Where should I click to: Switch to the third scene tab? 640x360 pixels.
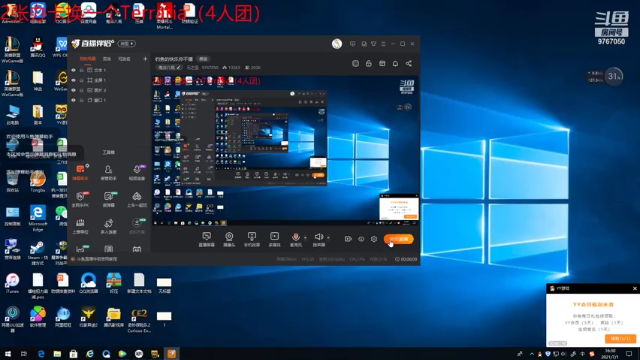point(124,59)
